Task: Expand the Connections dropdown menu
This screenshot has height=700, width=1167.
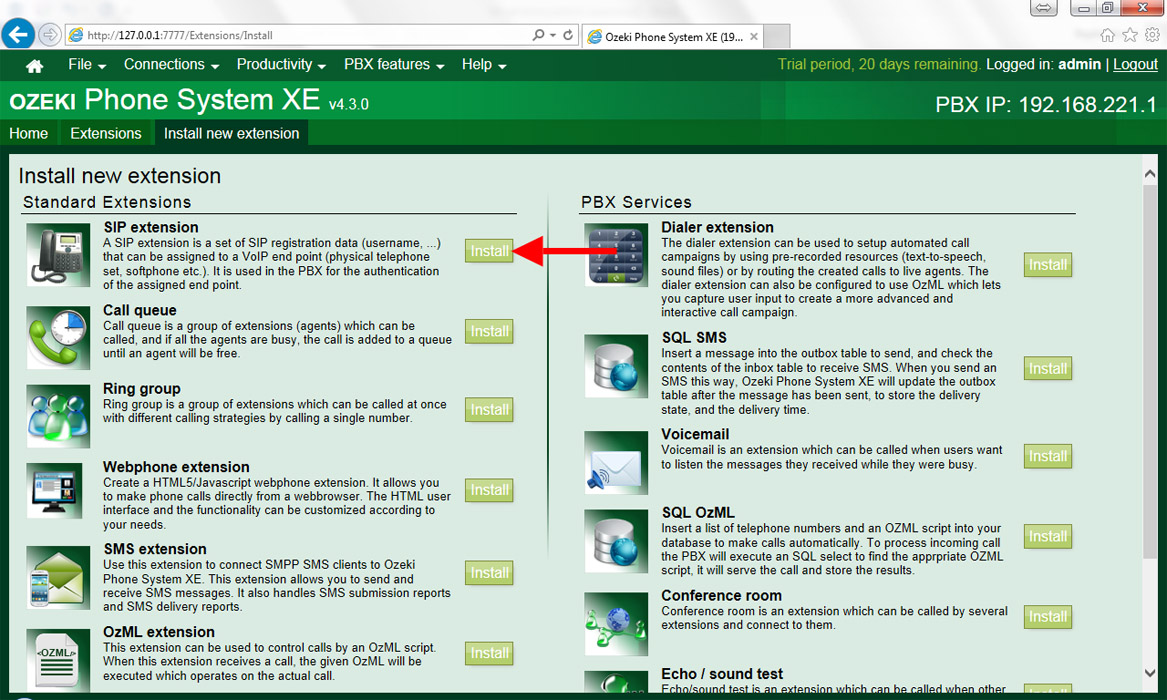Action: tap(171, 65)
